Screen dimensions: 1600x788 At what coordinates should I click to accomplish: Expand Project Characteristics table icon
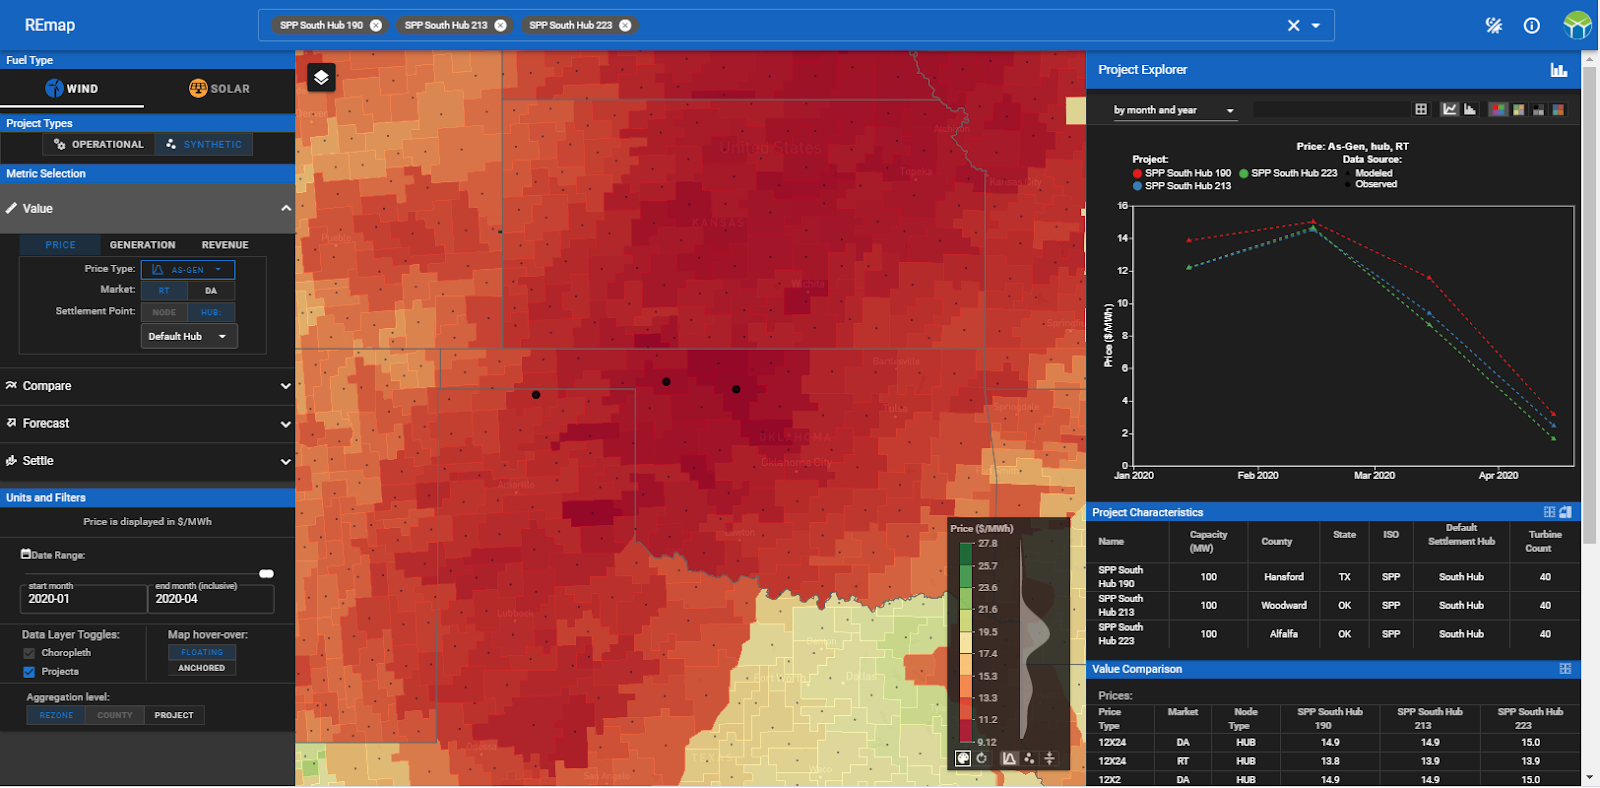click(x=1549, y=512)
